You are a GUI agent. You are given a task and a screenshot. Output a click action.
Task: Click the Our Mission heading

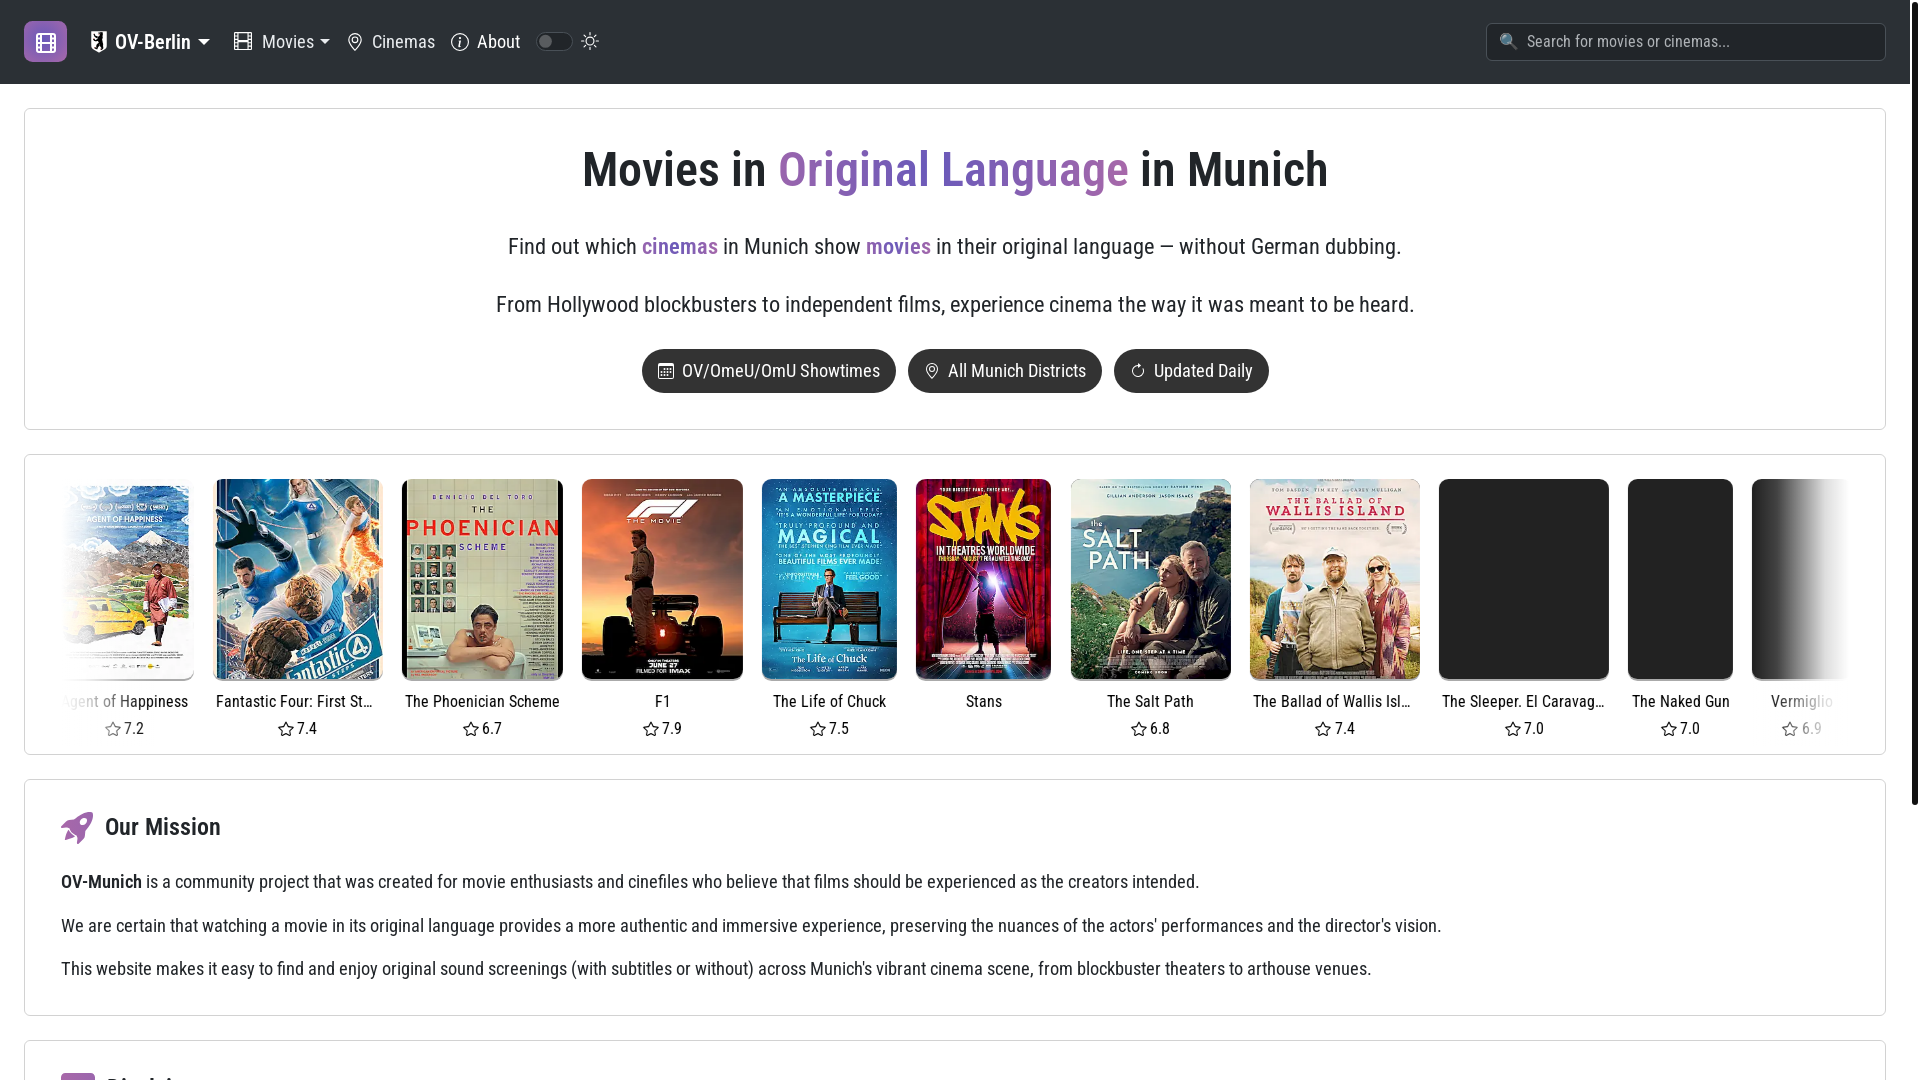coord(163,827)
